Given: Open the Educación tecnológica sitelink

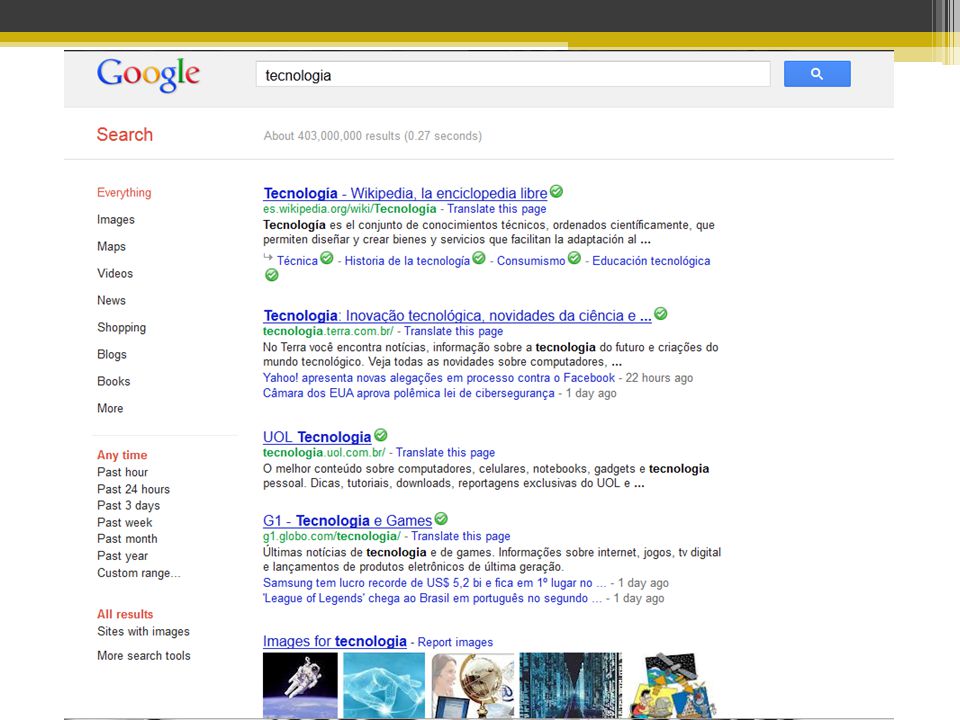Looking at the screenshot, I should tap(651, 261).
